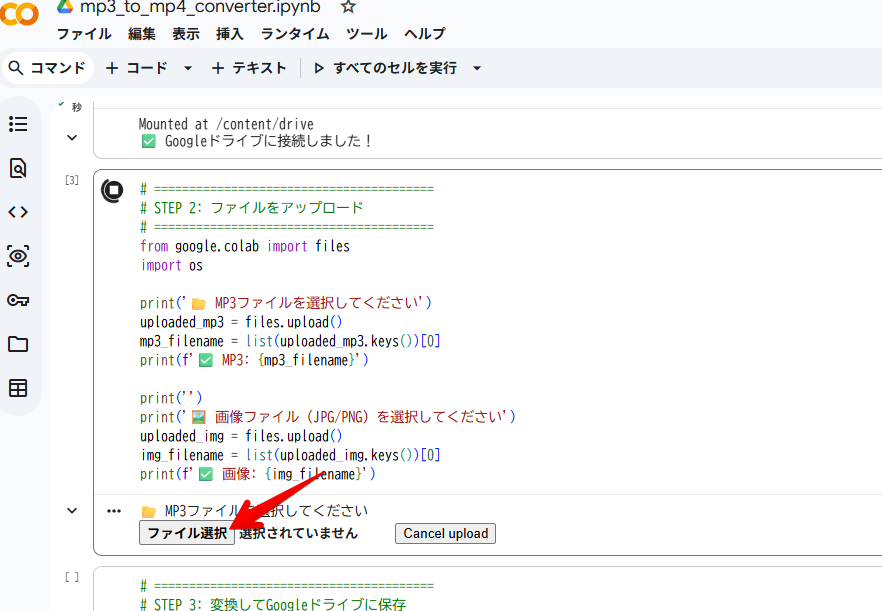Open the table of contents sidebar
882x611 pixels.
click(x=18, y=124)
